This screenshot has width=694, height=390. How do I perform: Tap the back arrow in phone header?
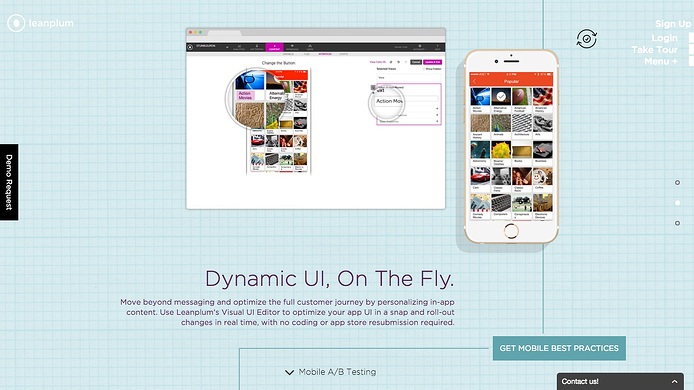[474, 81]
